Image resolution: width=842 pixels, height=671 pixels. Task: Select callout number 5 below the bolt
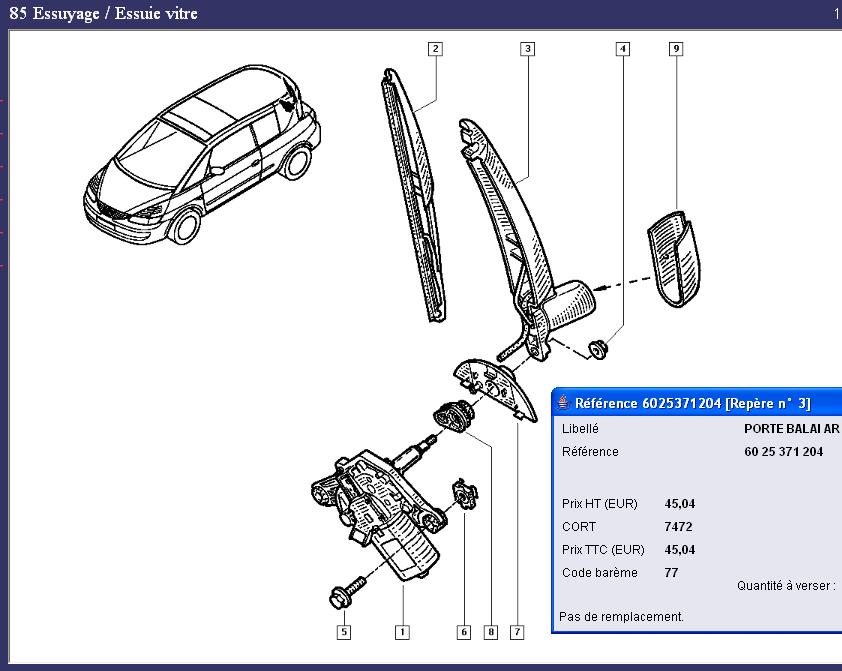(344, 631)
